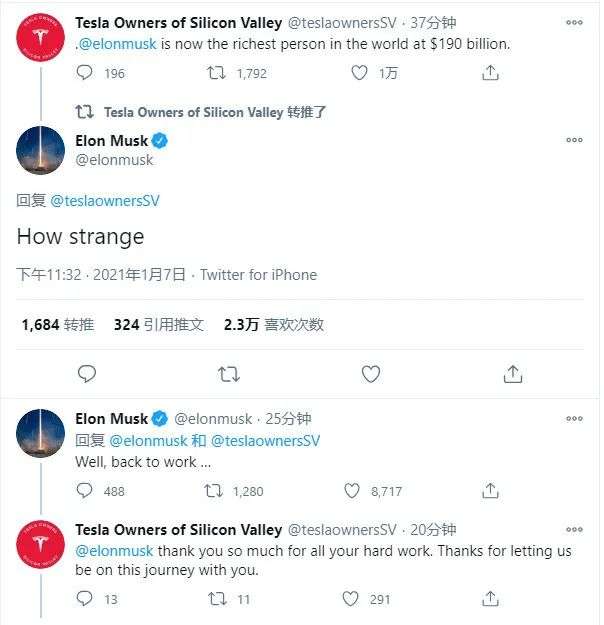The height and width of the screenshot is (625, 604).
Task: Open Elon Musk's rocket profile picture
Action: [41, 149]
